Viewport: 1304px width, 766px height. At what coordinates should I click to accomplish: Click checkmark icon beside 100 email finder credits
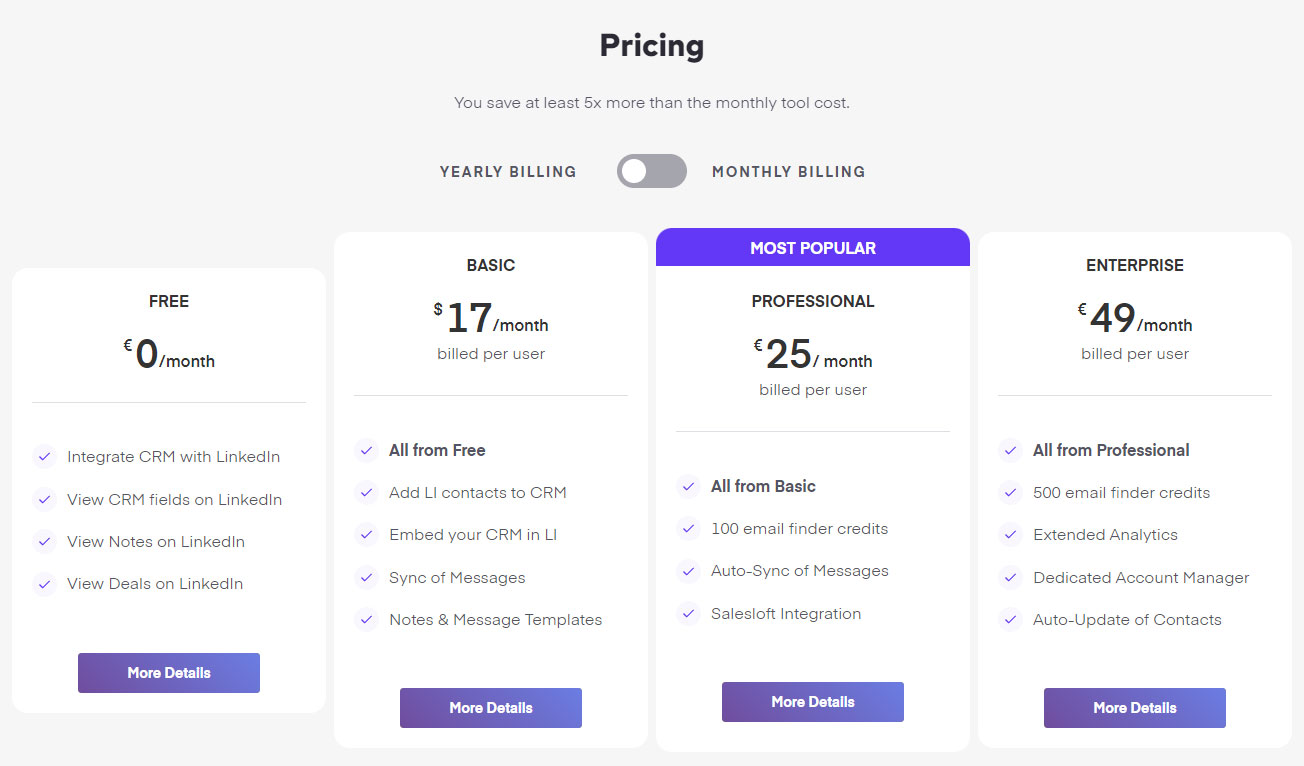tap(688, 529)
